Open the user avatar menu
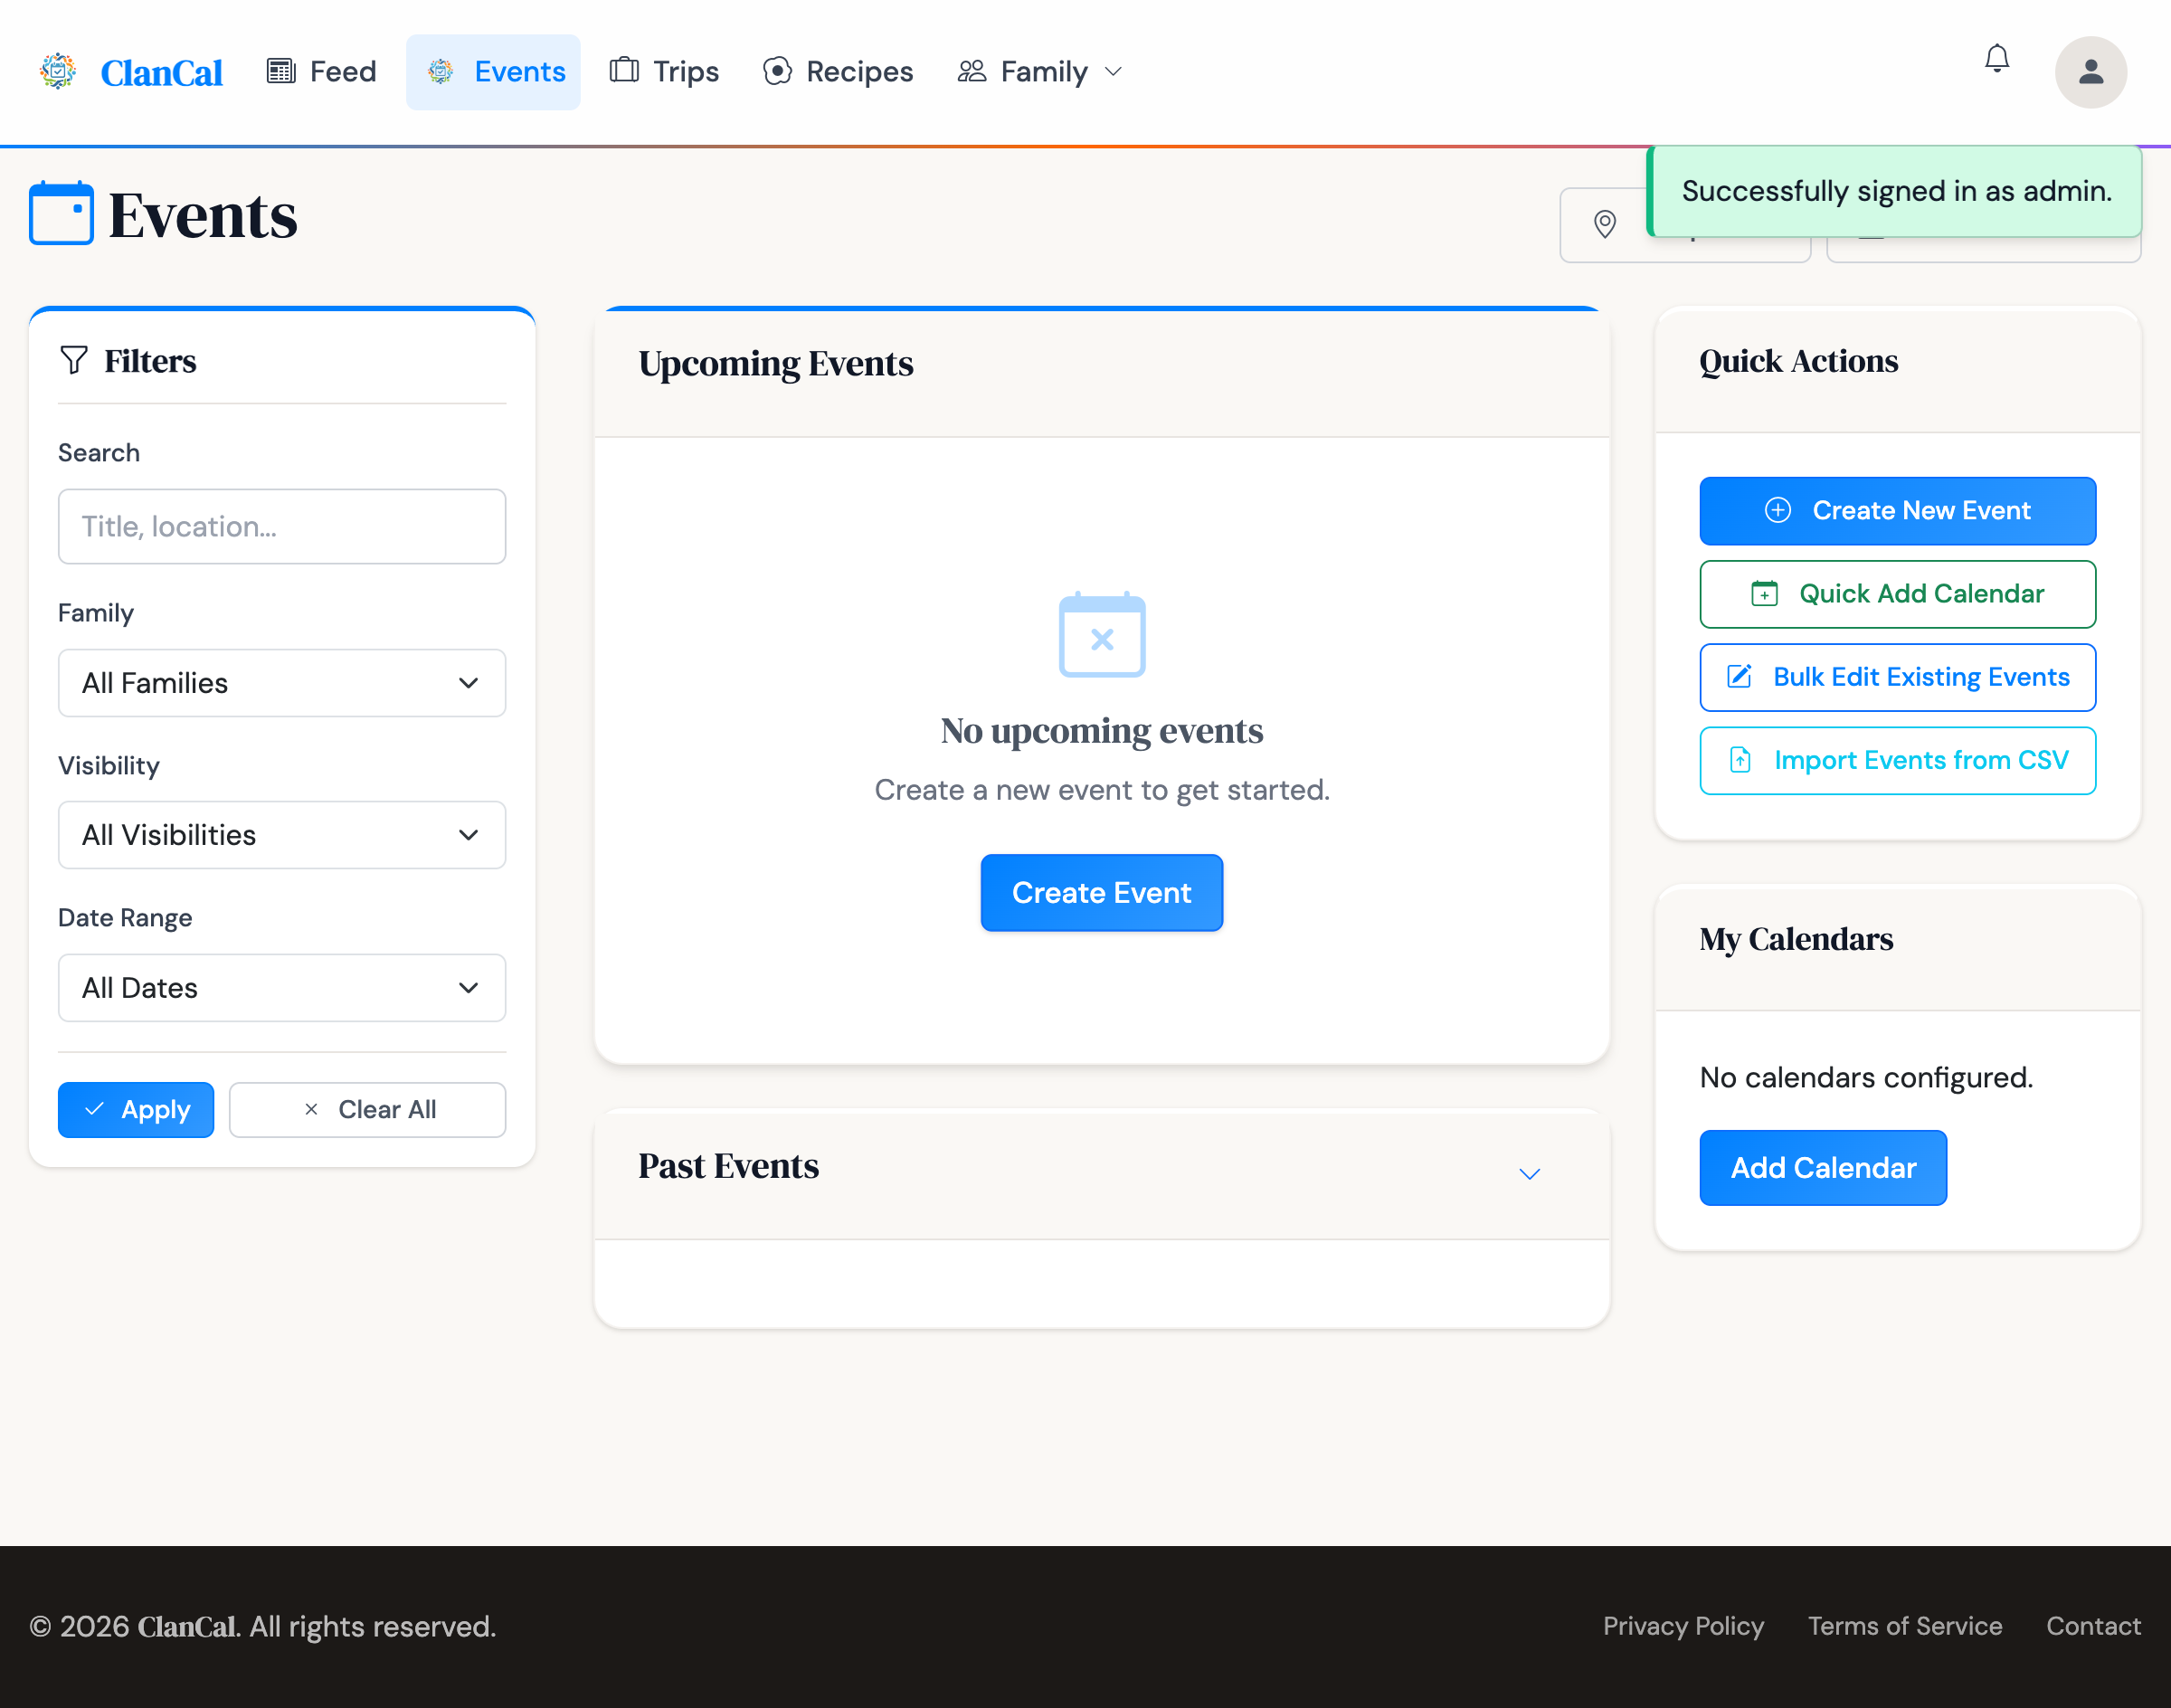This screenshot has width=2171, height=1708. (2091, 71)
